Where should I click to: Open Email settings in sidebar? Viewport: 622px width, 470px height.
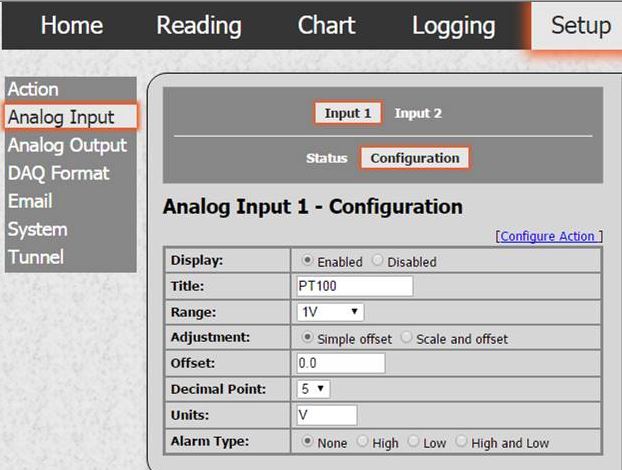30,201
